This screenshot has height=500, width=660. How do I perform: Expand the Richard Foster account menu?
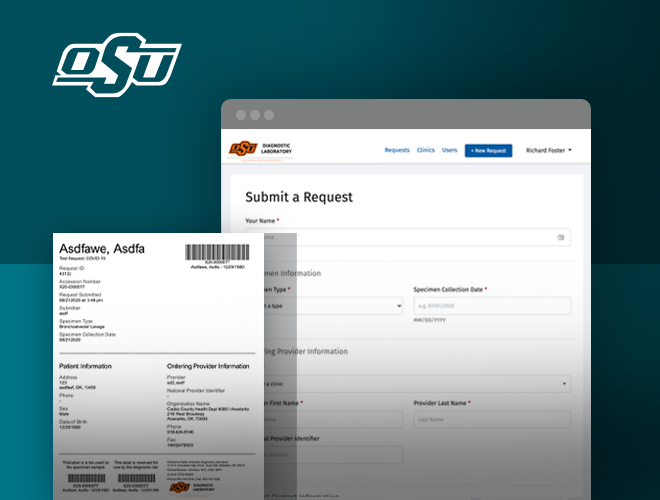[x=549, y=150]
